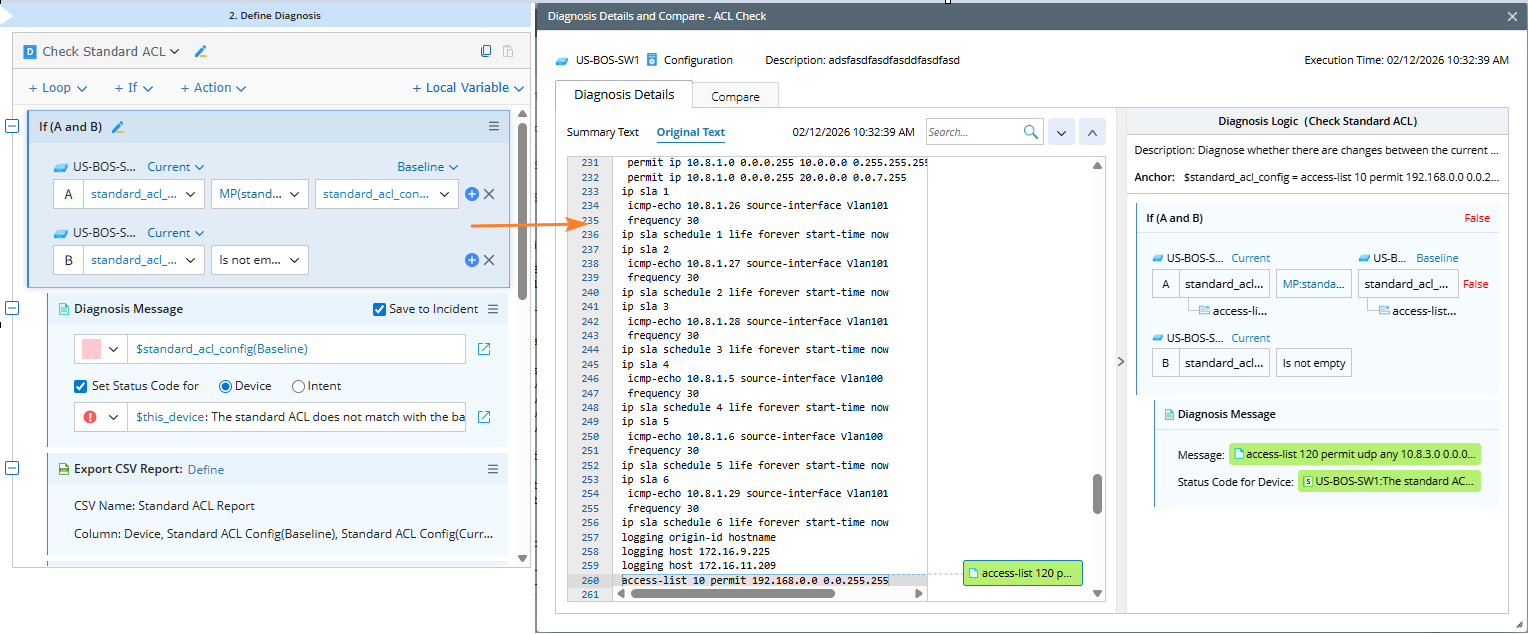Click the search magnifier icon

point(1031,132)
